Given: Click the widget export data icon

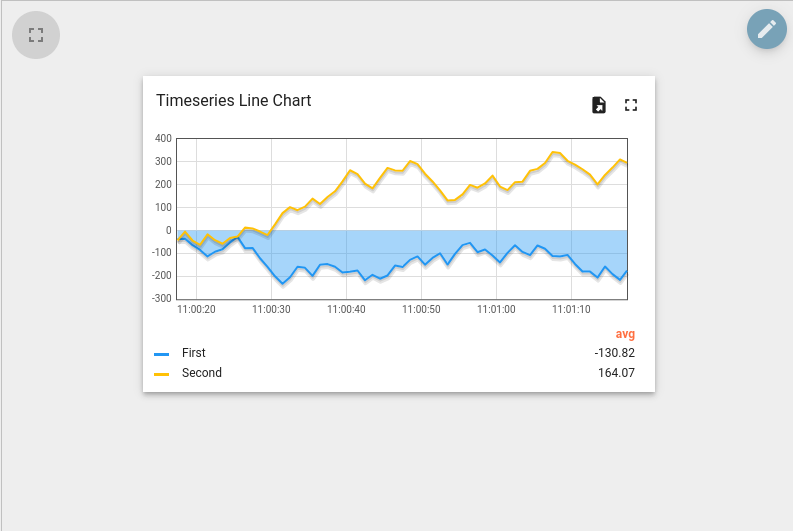Looking at the screenshot, I should [x=599, y=105].
